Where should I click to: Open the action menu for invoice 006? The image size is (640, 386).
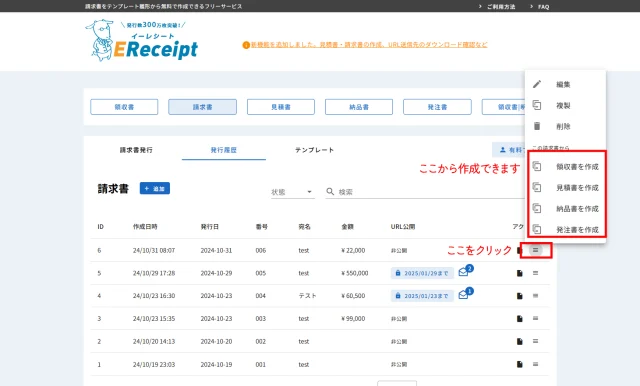[536, 250]
